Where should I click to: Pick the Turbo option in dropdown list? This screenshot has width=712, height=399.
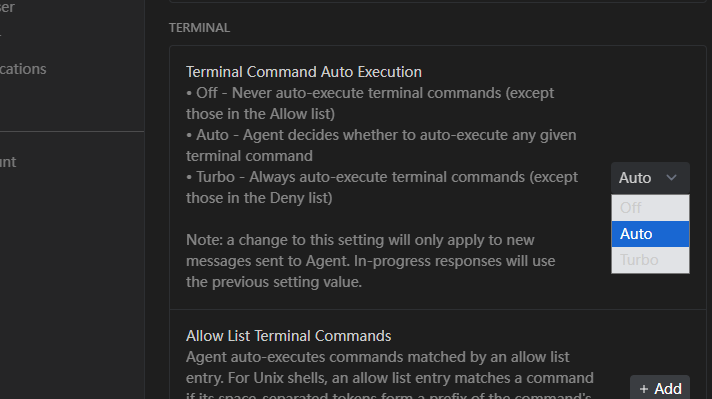(650, 260)
